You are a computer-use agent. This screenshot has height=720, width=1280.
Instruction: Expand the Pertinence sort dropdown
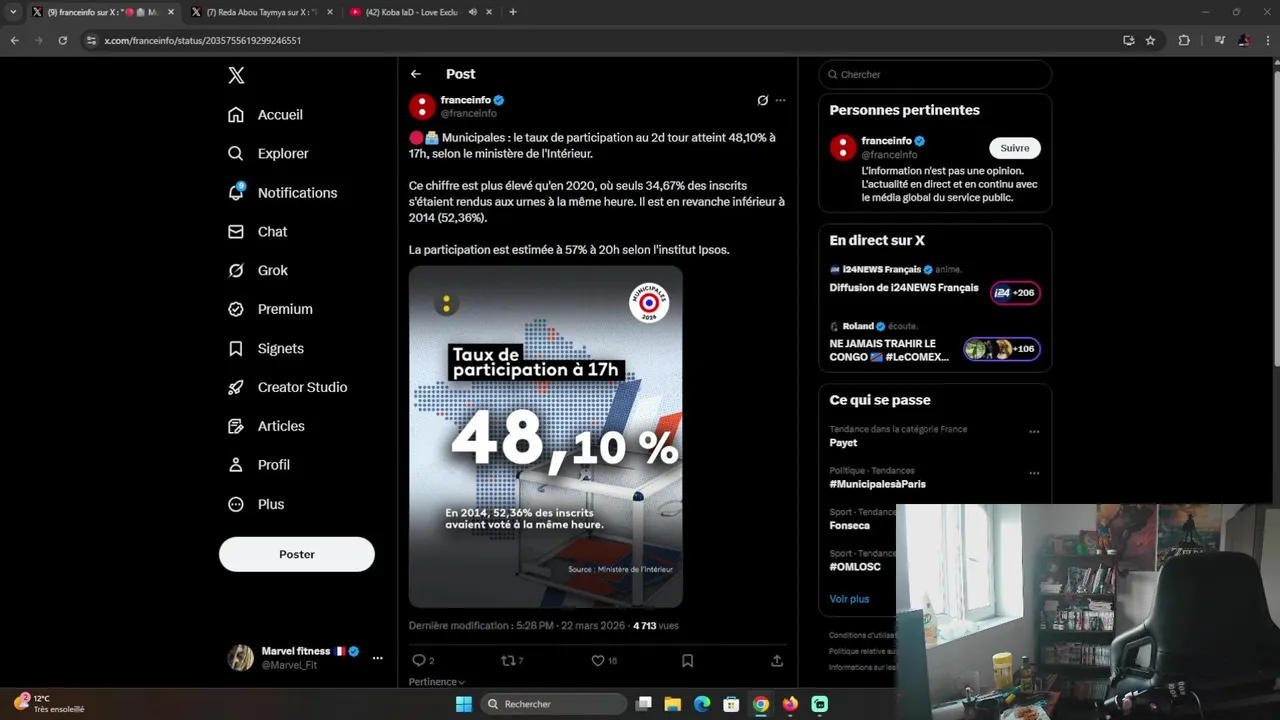click(437, 682)
